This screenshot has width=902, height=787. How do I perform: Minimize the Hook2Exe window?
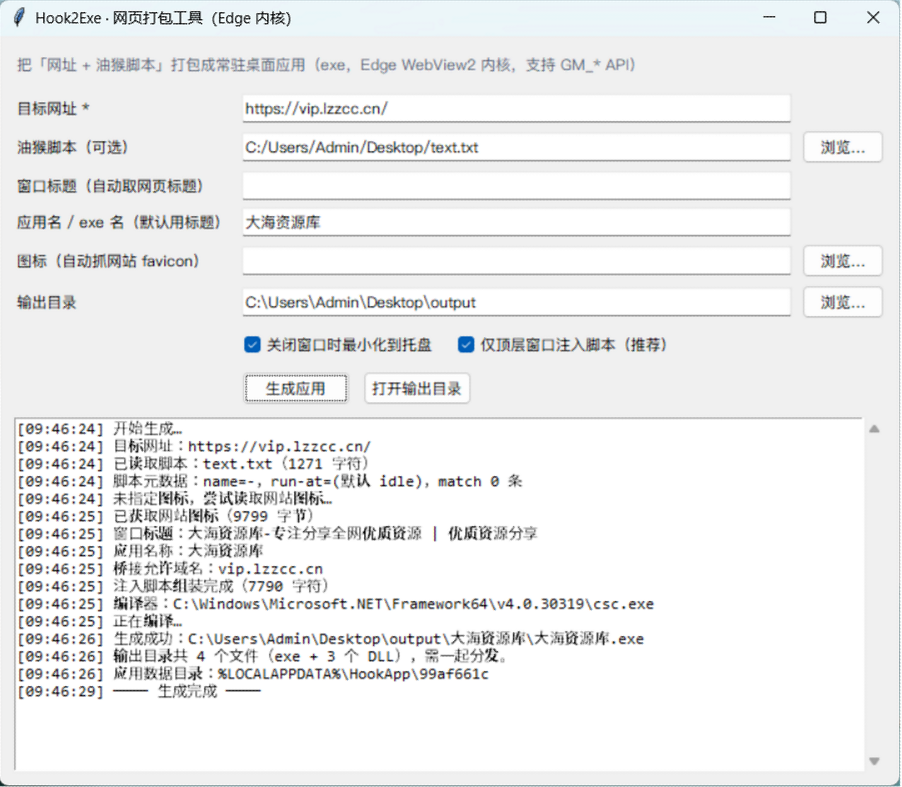pos(769,18)
